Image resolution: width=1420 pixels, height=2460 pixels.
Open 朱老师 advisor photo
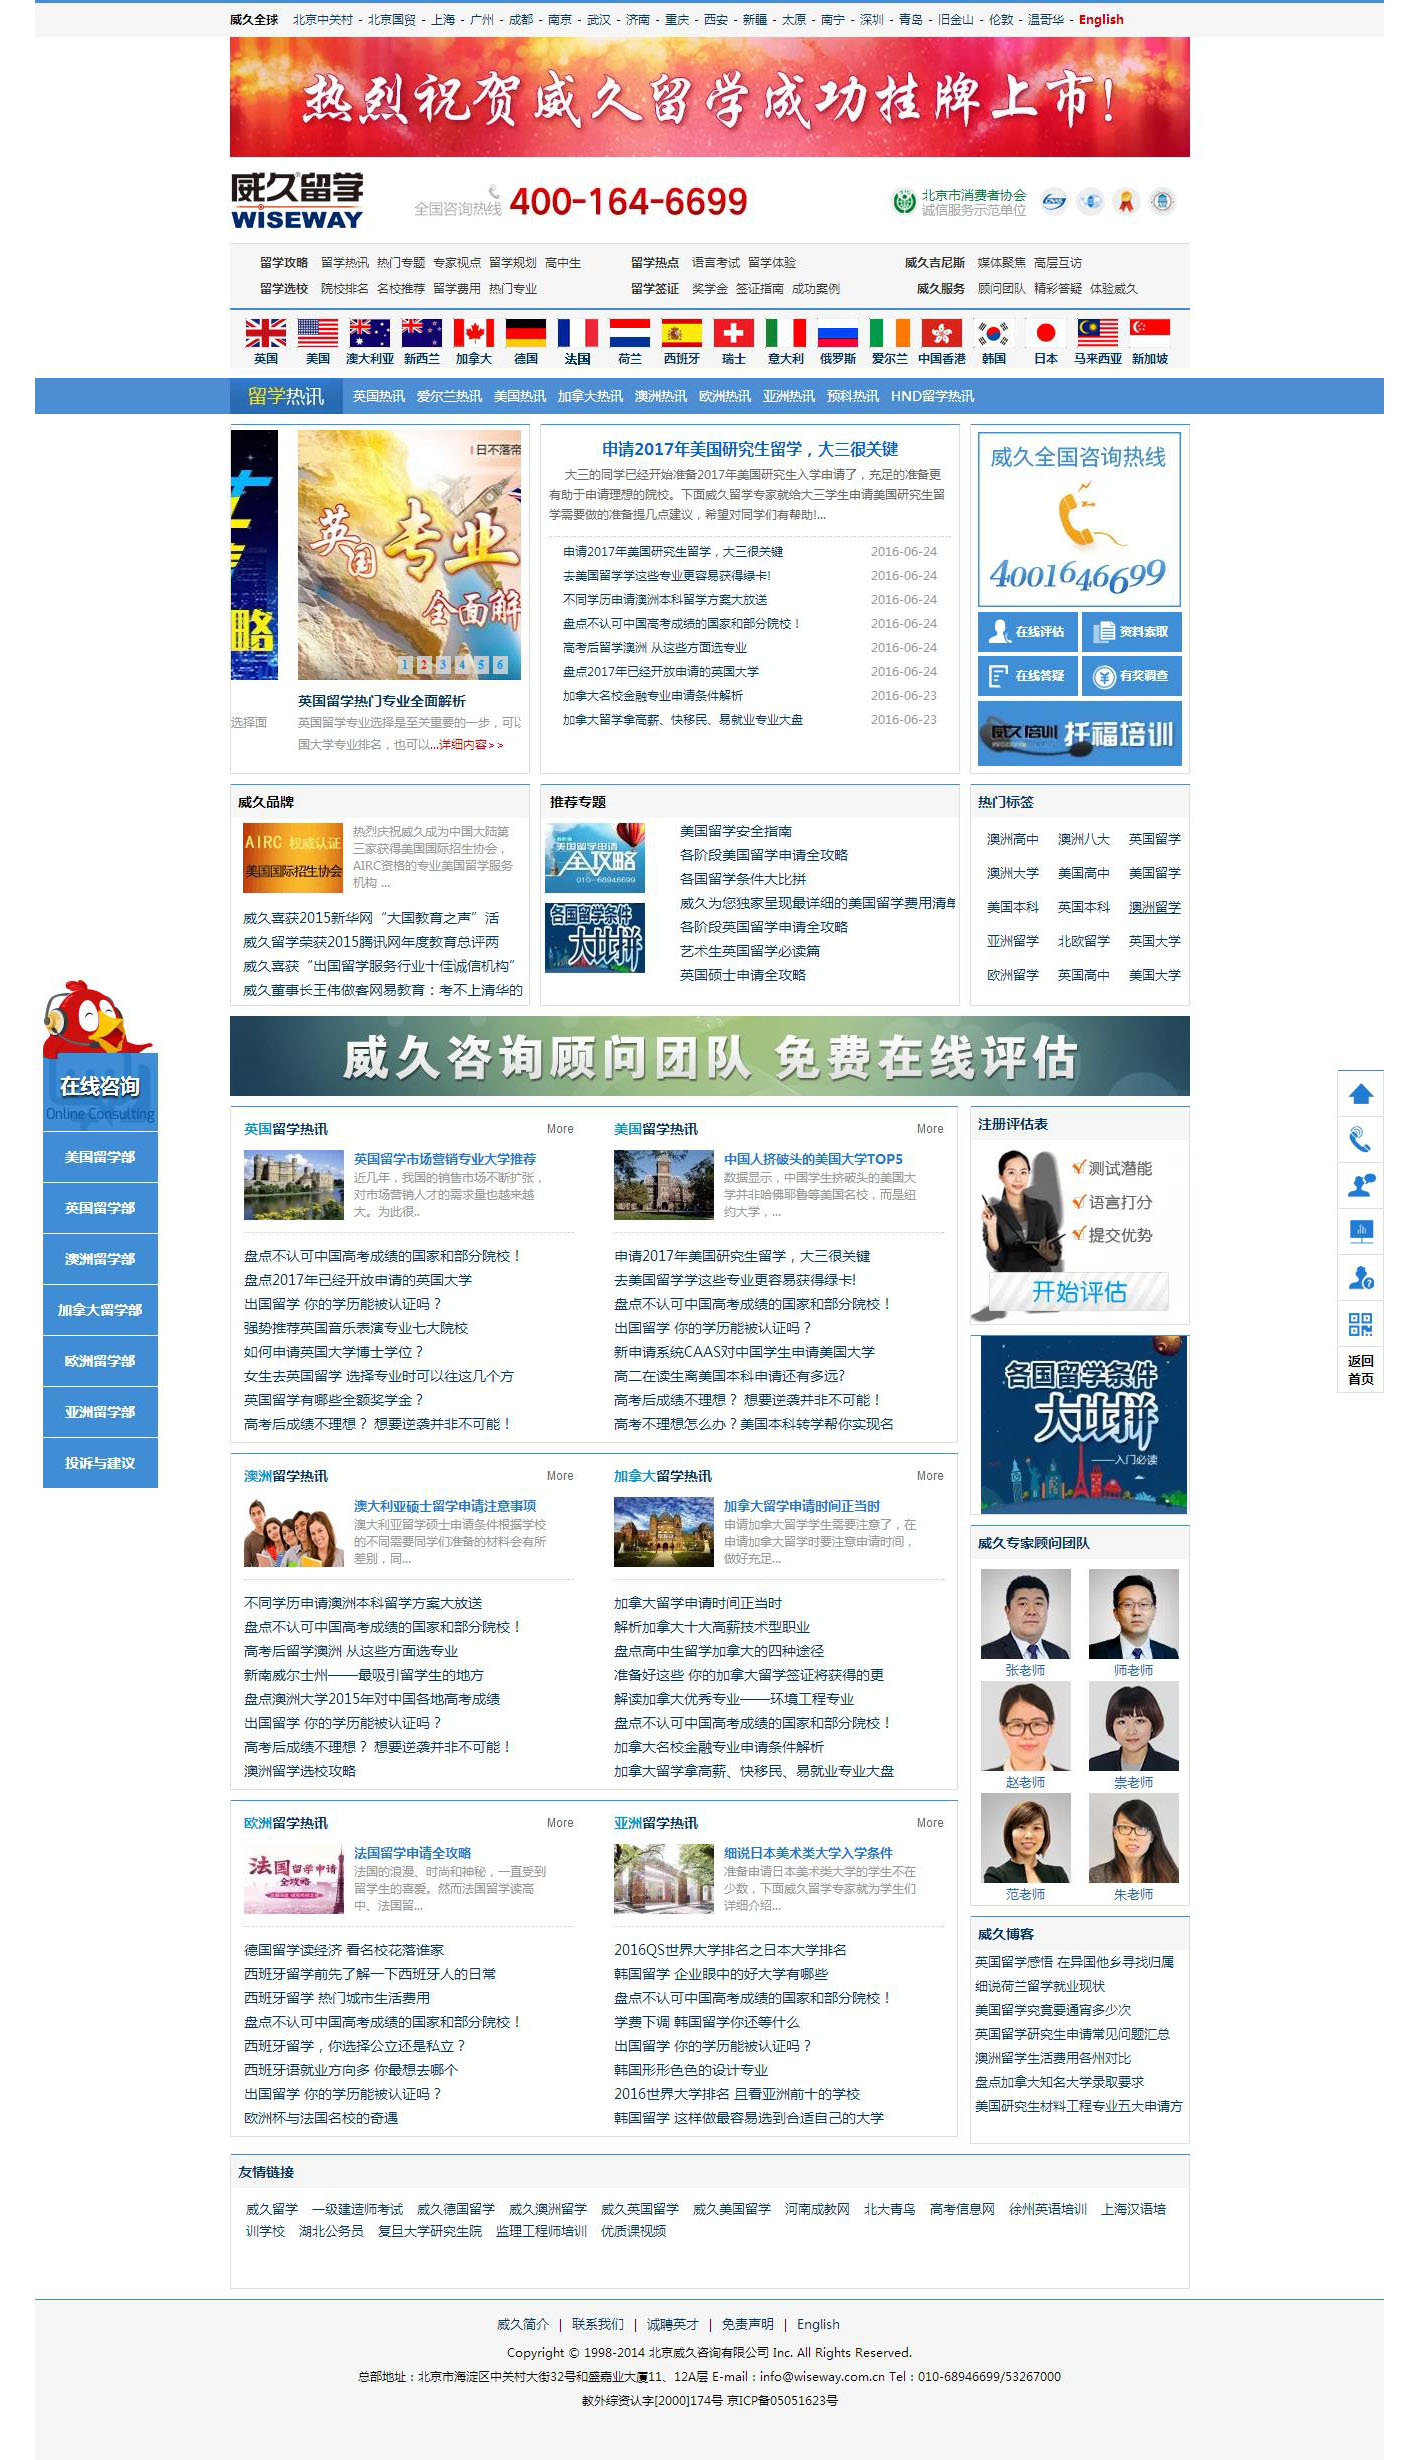coord(1133,1838)
